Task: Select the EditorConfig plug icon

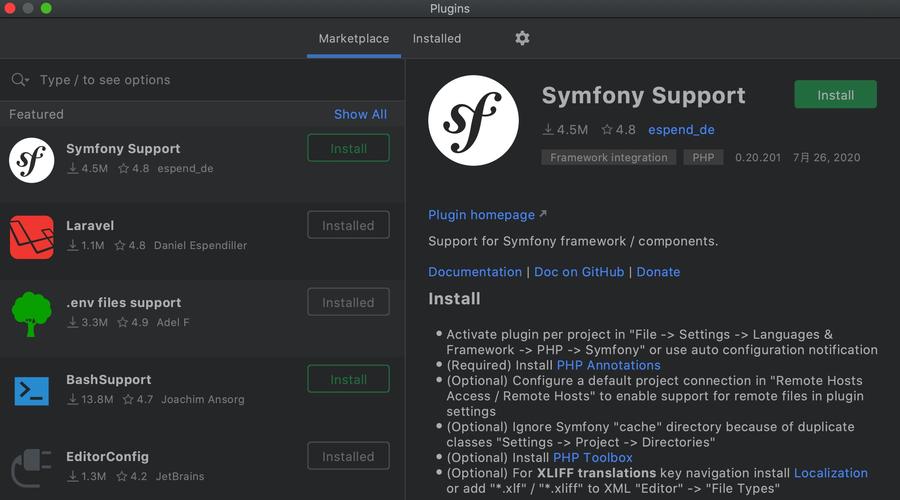Action: [x=32, y=468]
